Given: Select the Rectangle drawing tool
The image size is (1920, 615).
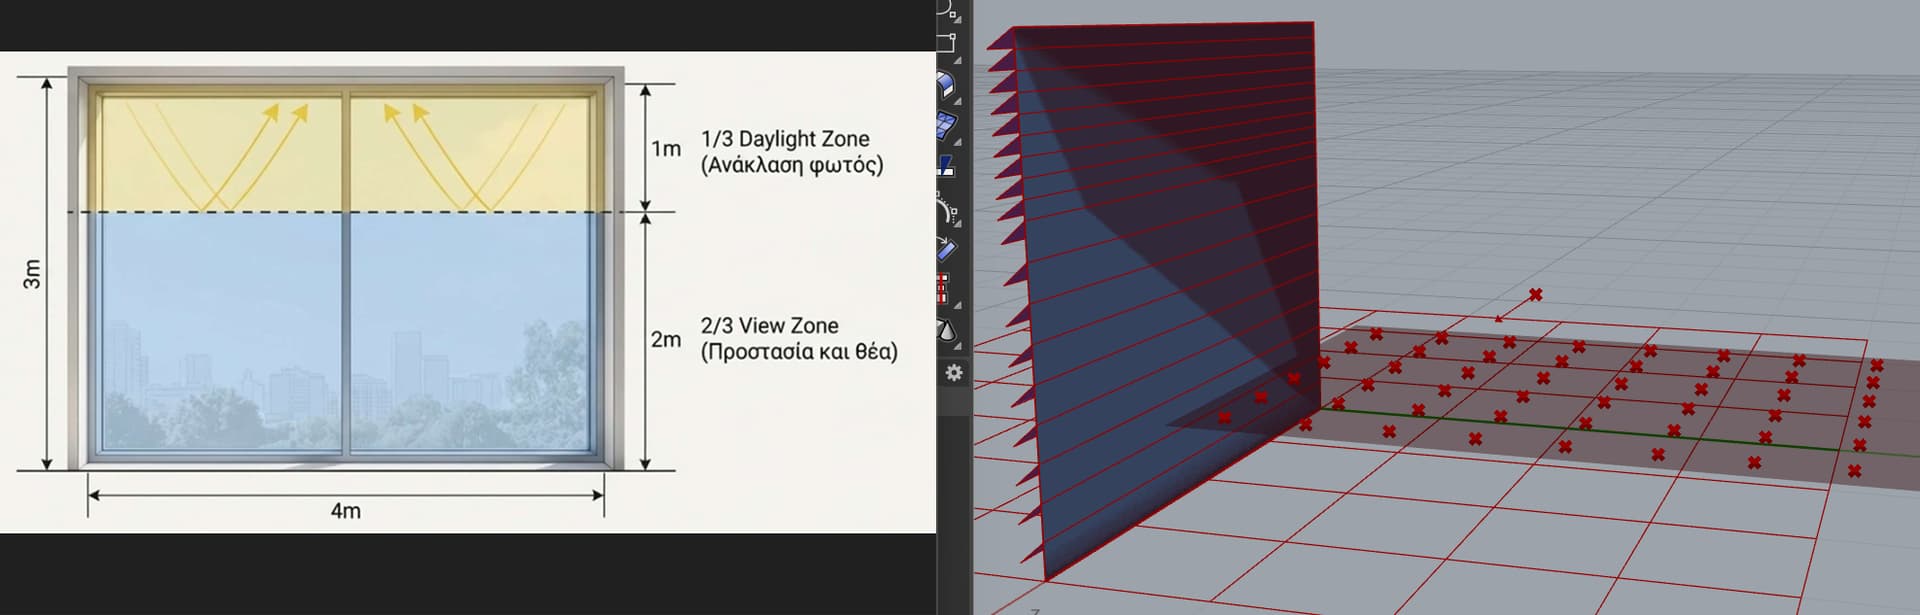Looking at the screenshot, I should tap(945, 43).
